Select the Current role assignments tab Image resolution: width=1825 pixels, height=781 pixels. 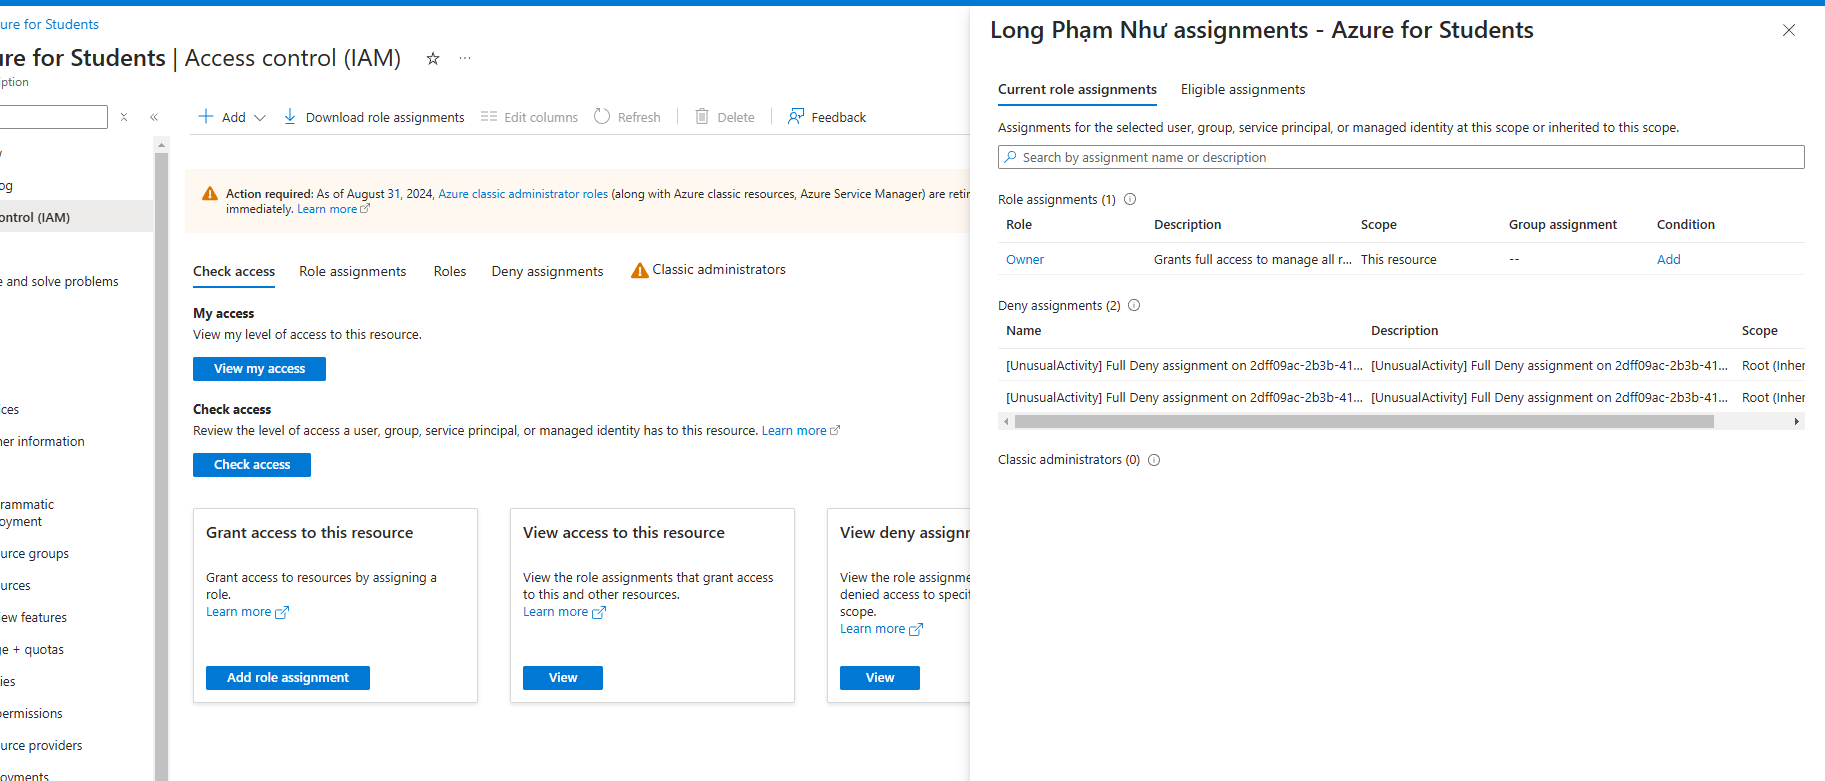point(1077,90)
